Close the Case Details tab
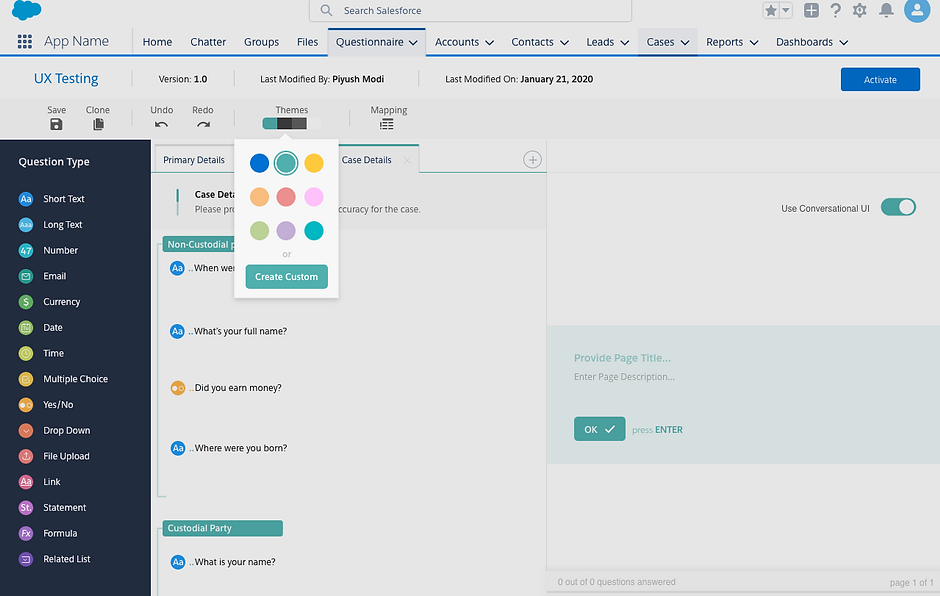Viewport: 940px width, 596px height. pos(407,160)
